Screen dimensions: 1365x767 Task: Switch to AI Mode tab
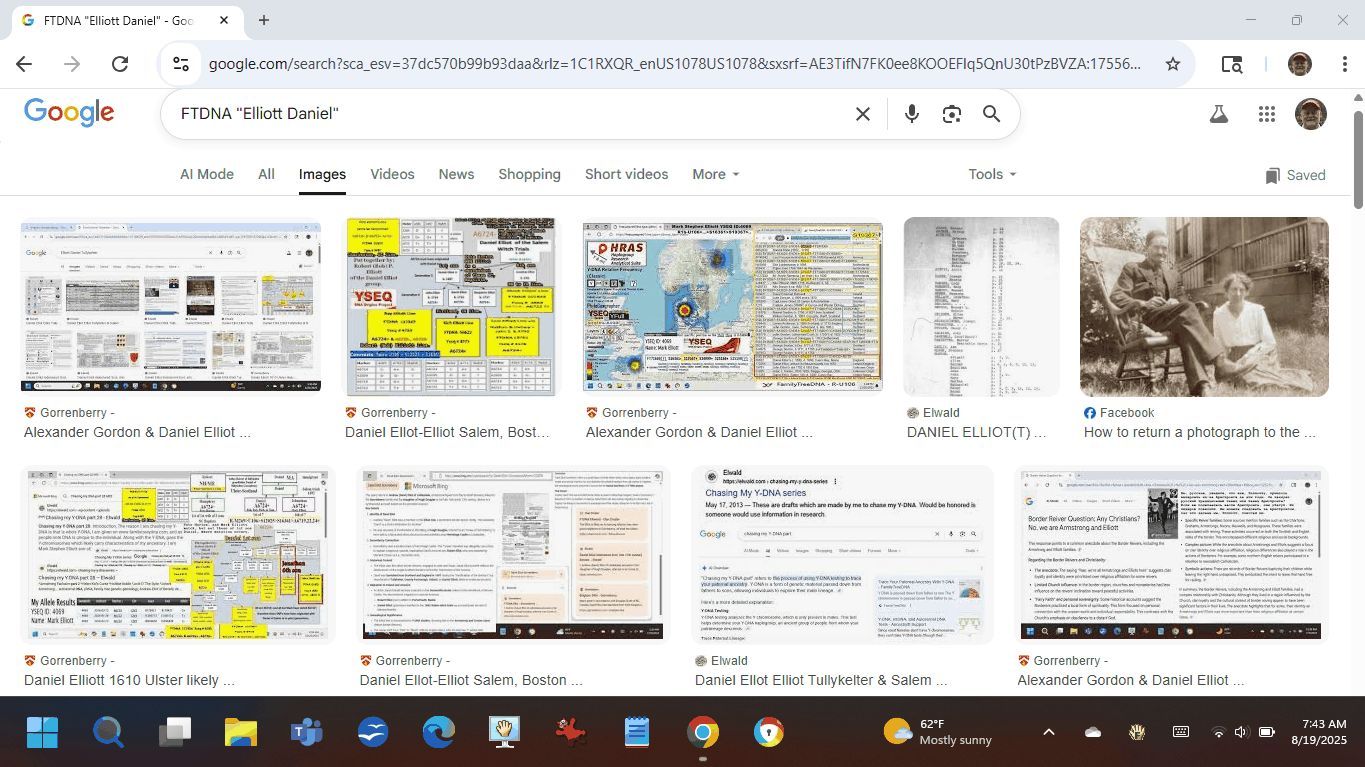[x=206, y=174]
